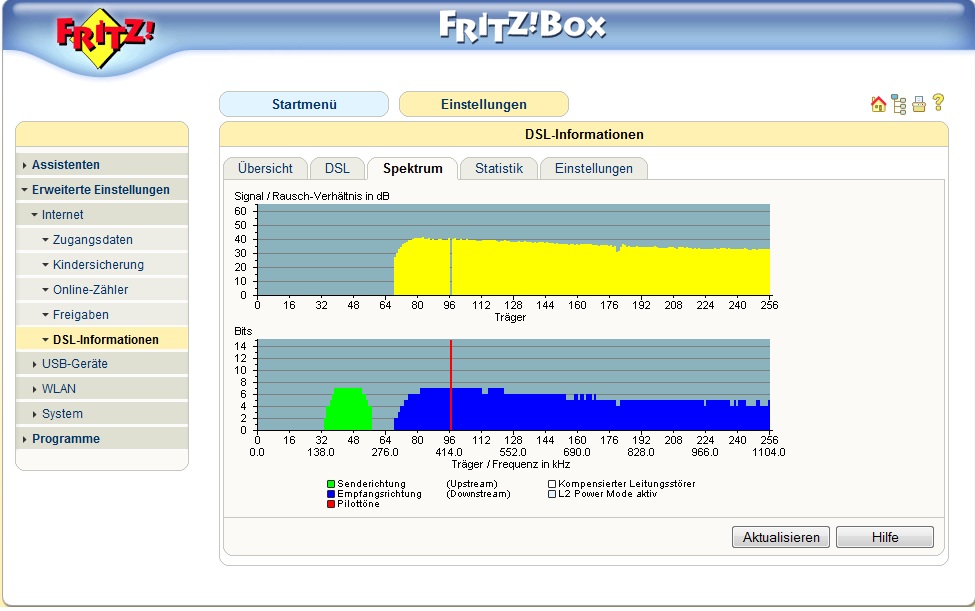The image size is (975, 611).
Task: Expand the Assistenten menu arrow
Action: coord(24,165)
